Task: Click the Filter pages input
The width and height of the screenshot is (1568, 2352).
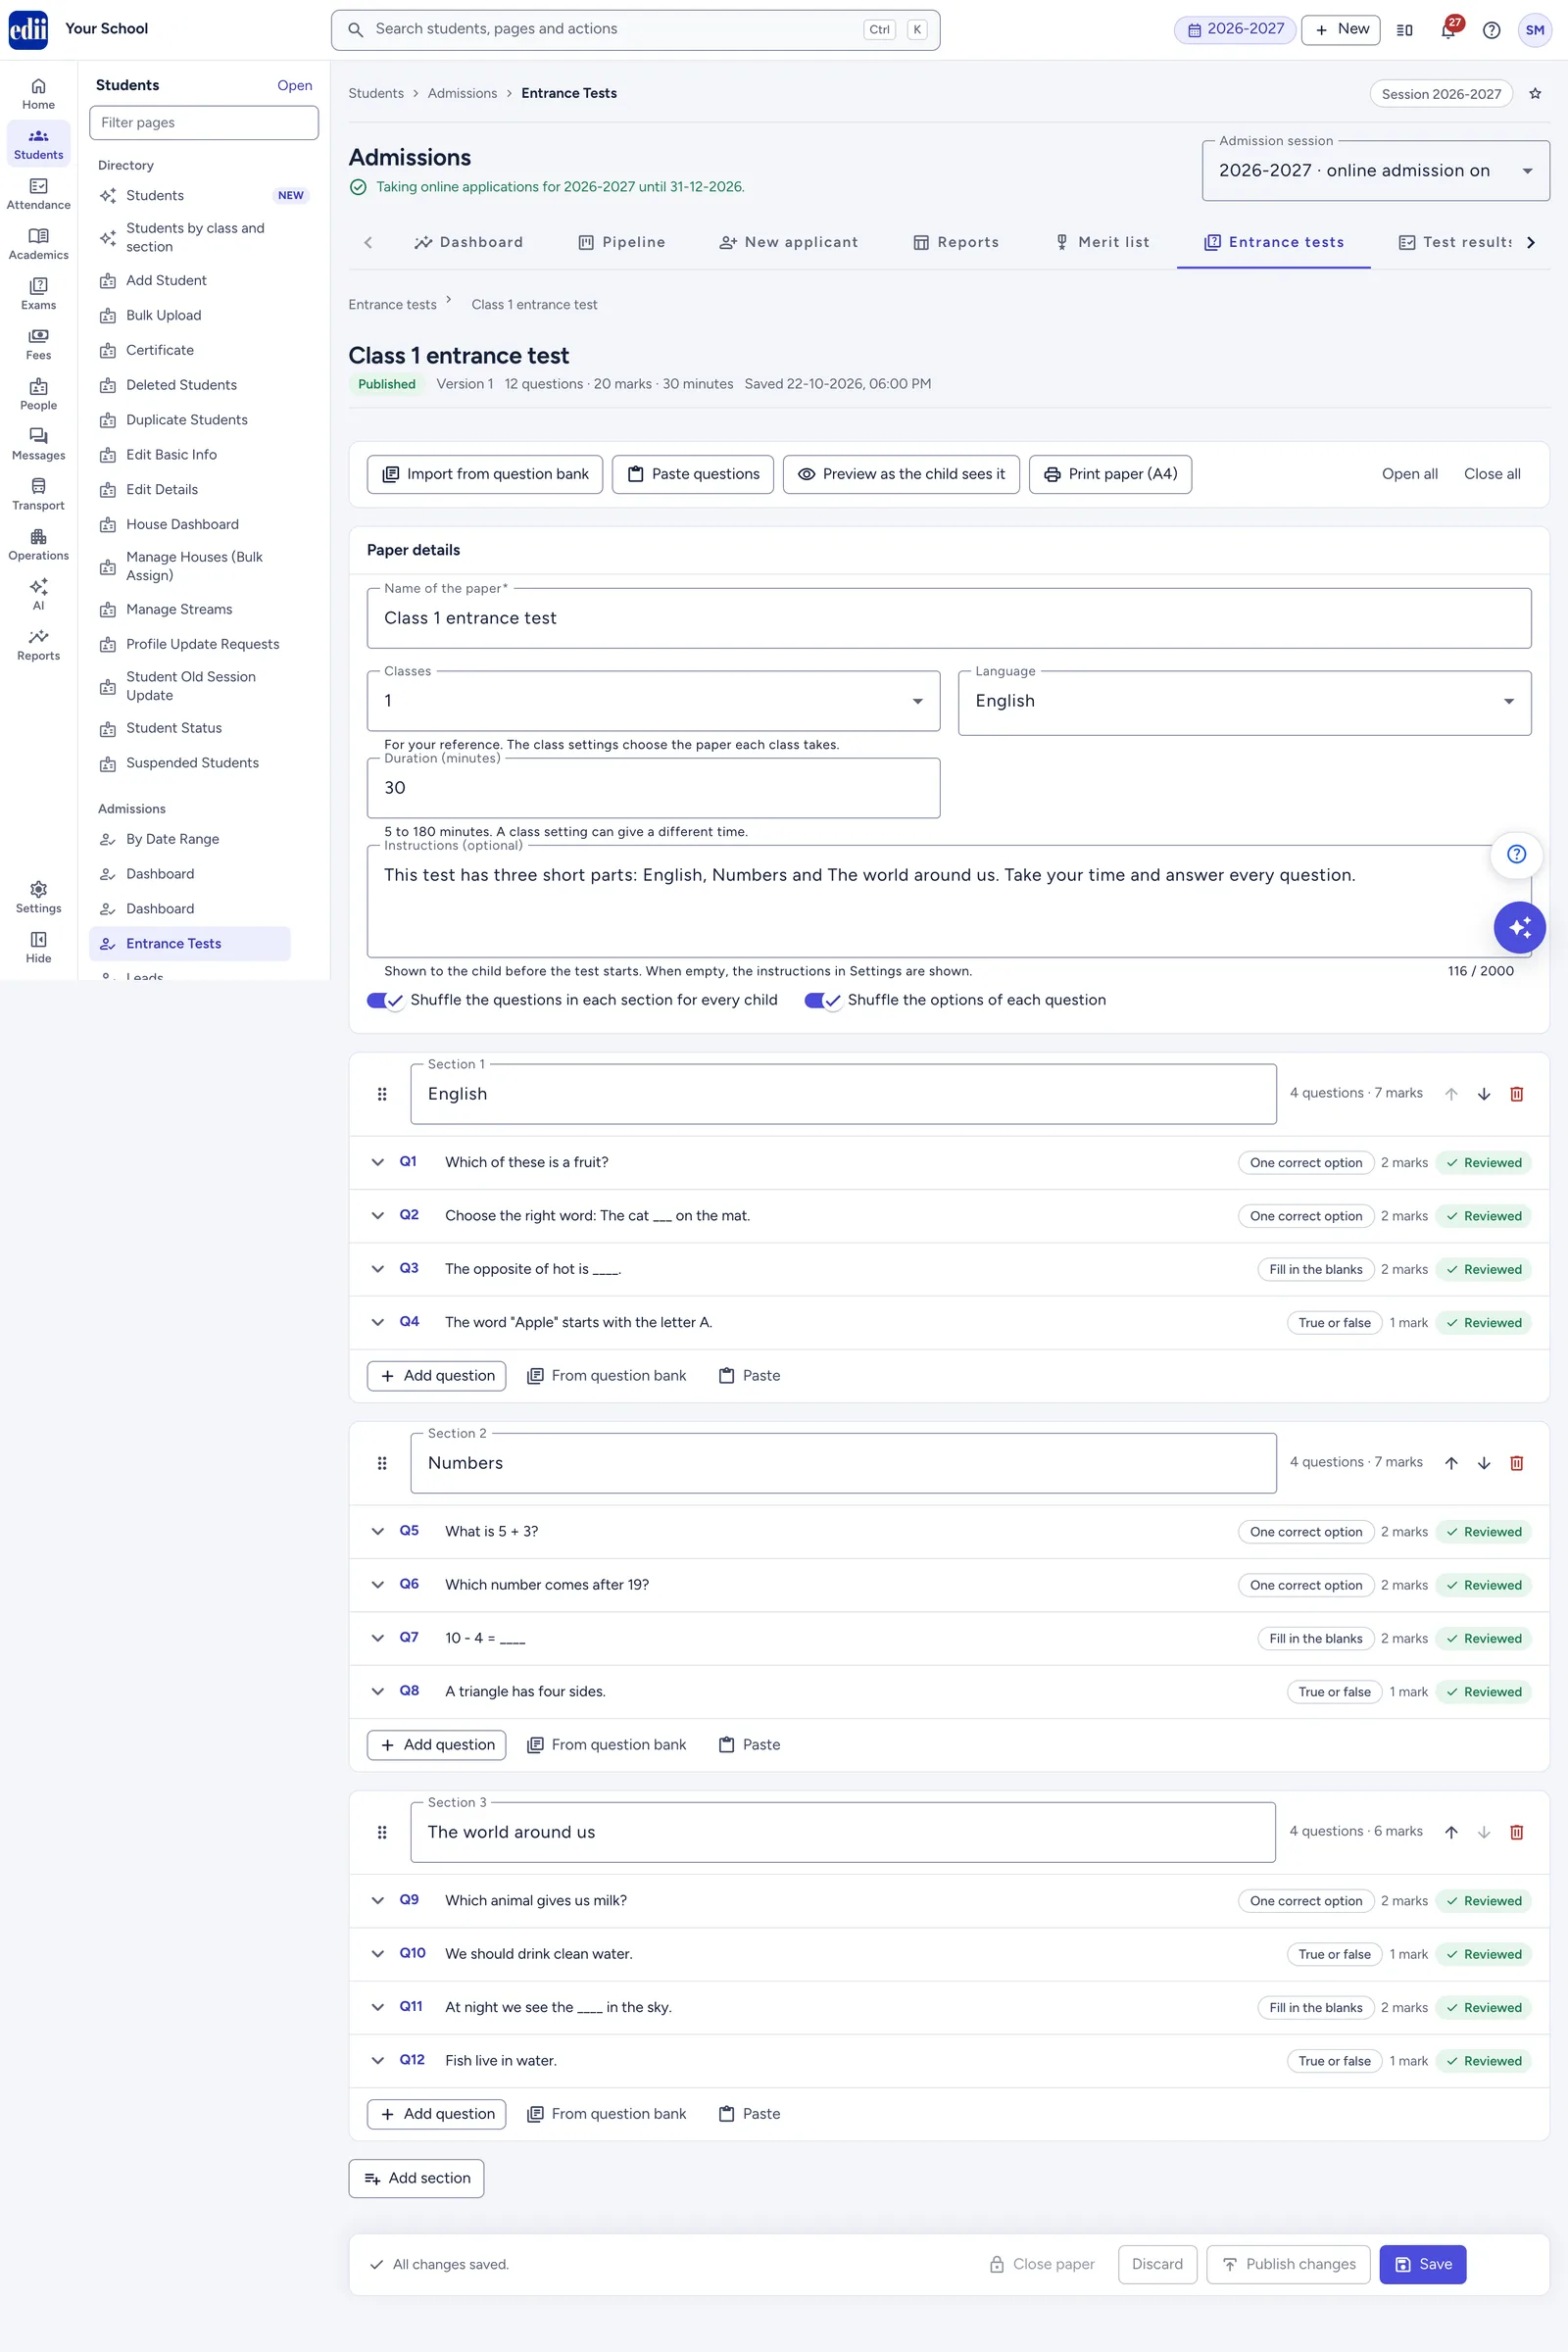Action: tap(204, 123)
